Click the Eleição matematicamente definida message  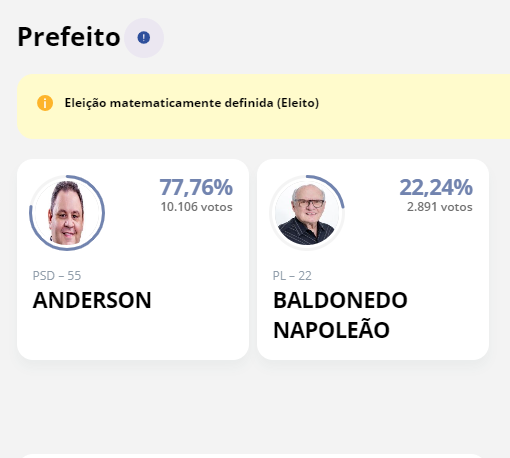tap(192, 103)
